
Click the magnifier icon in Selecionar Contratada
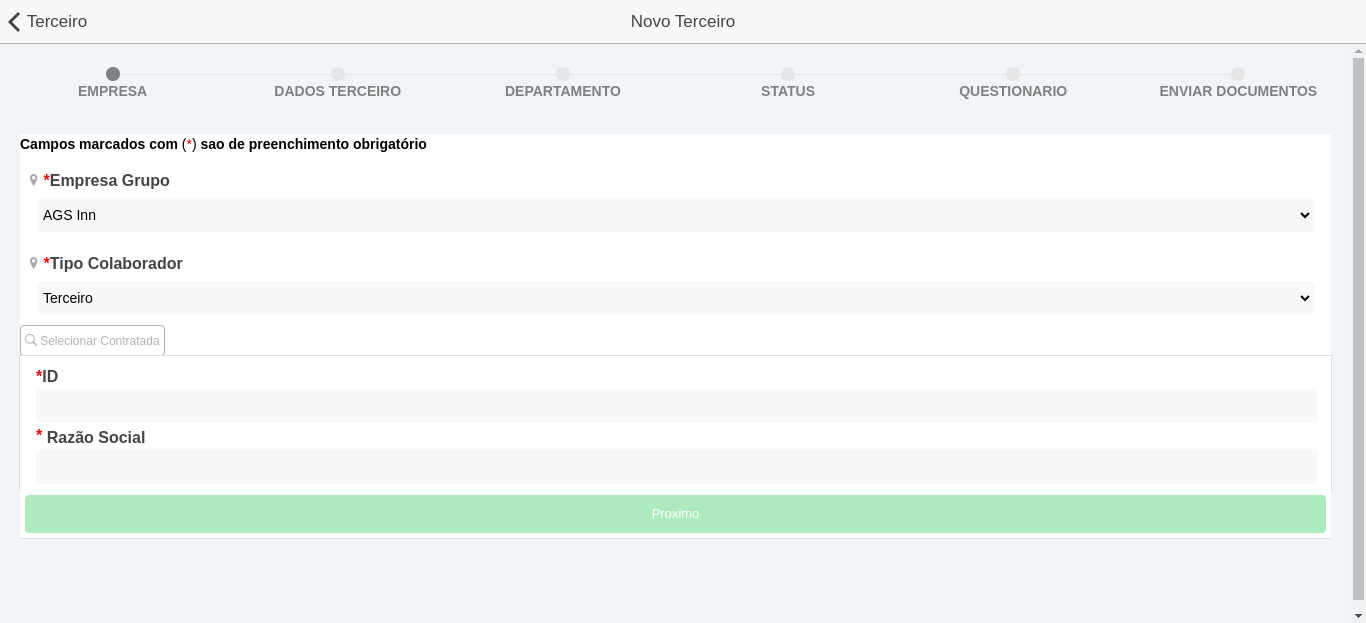[x=31, y=340]
